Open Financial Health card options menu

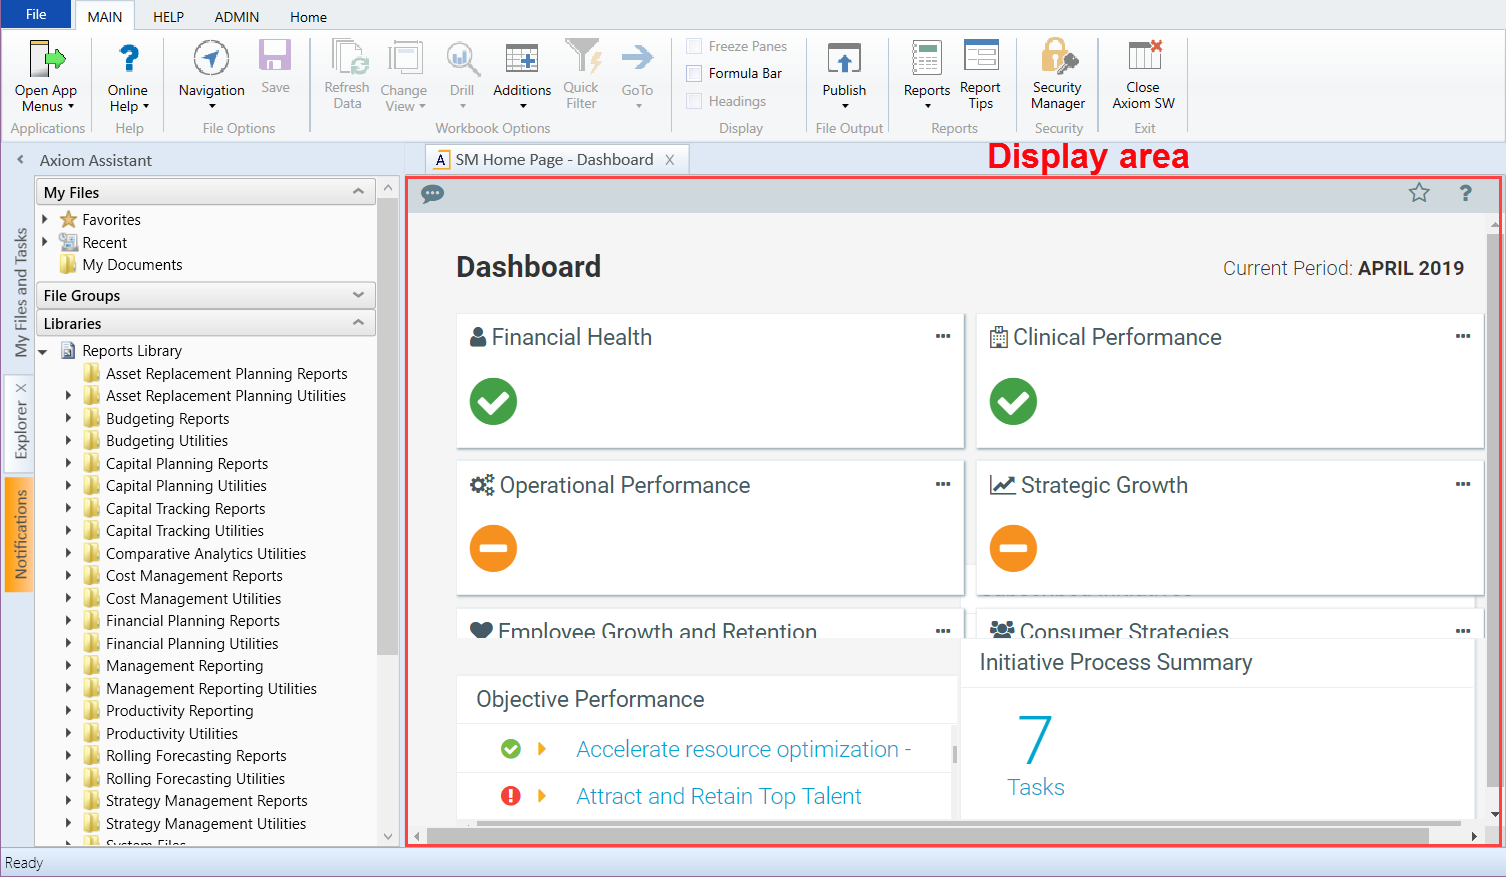(942, 337)
